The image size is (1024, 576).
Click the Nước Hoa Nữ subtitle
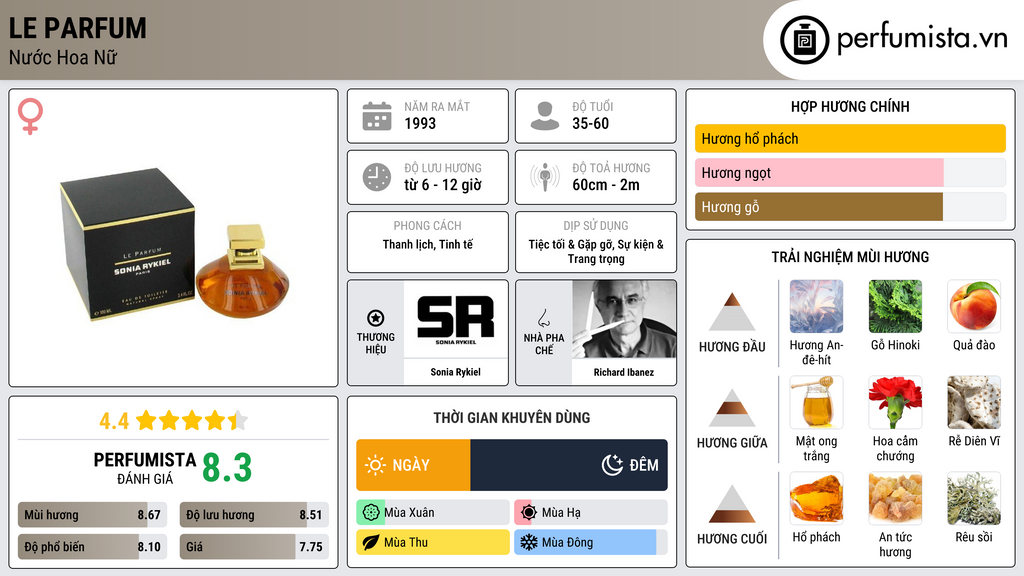coord(63,57)
